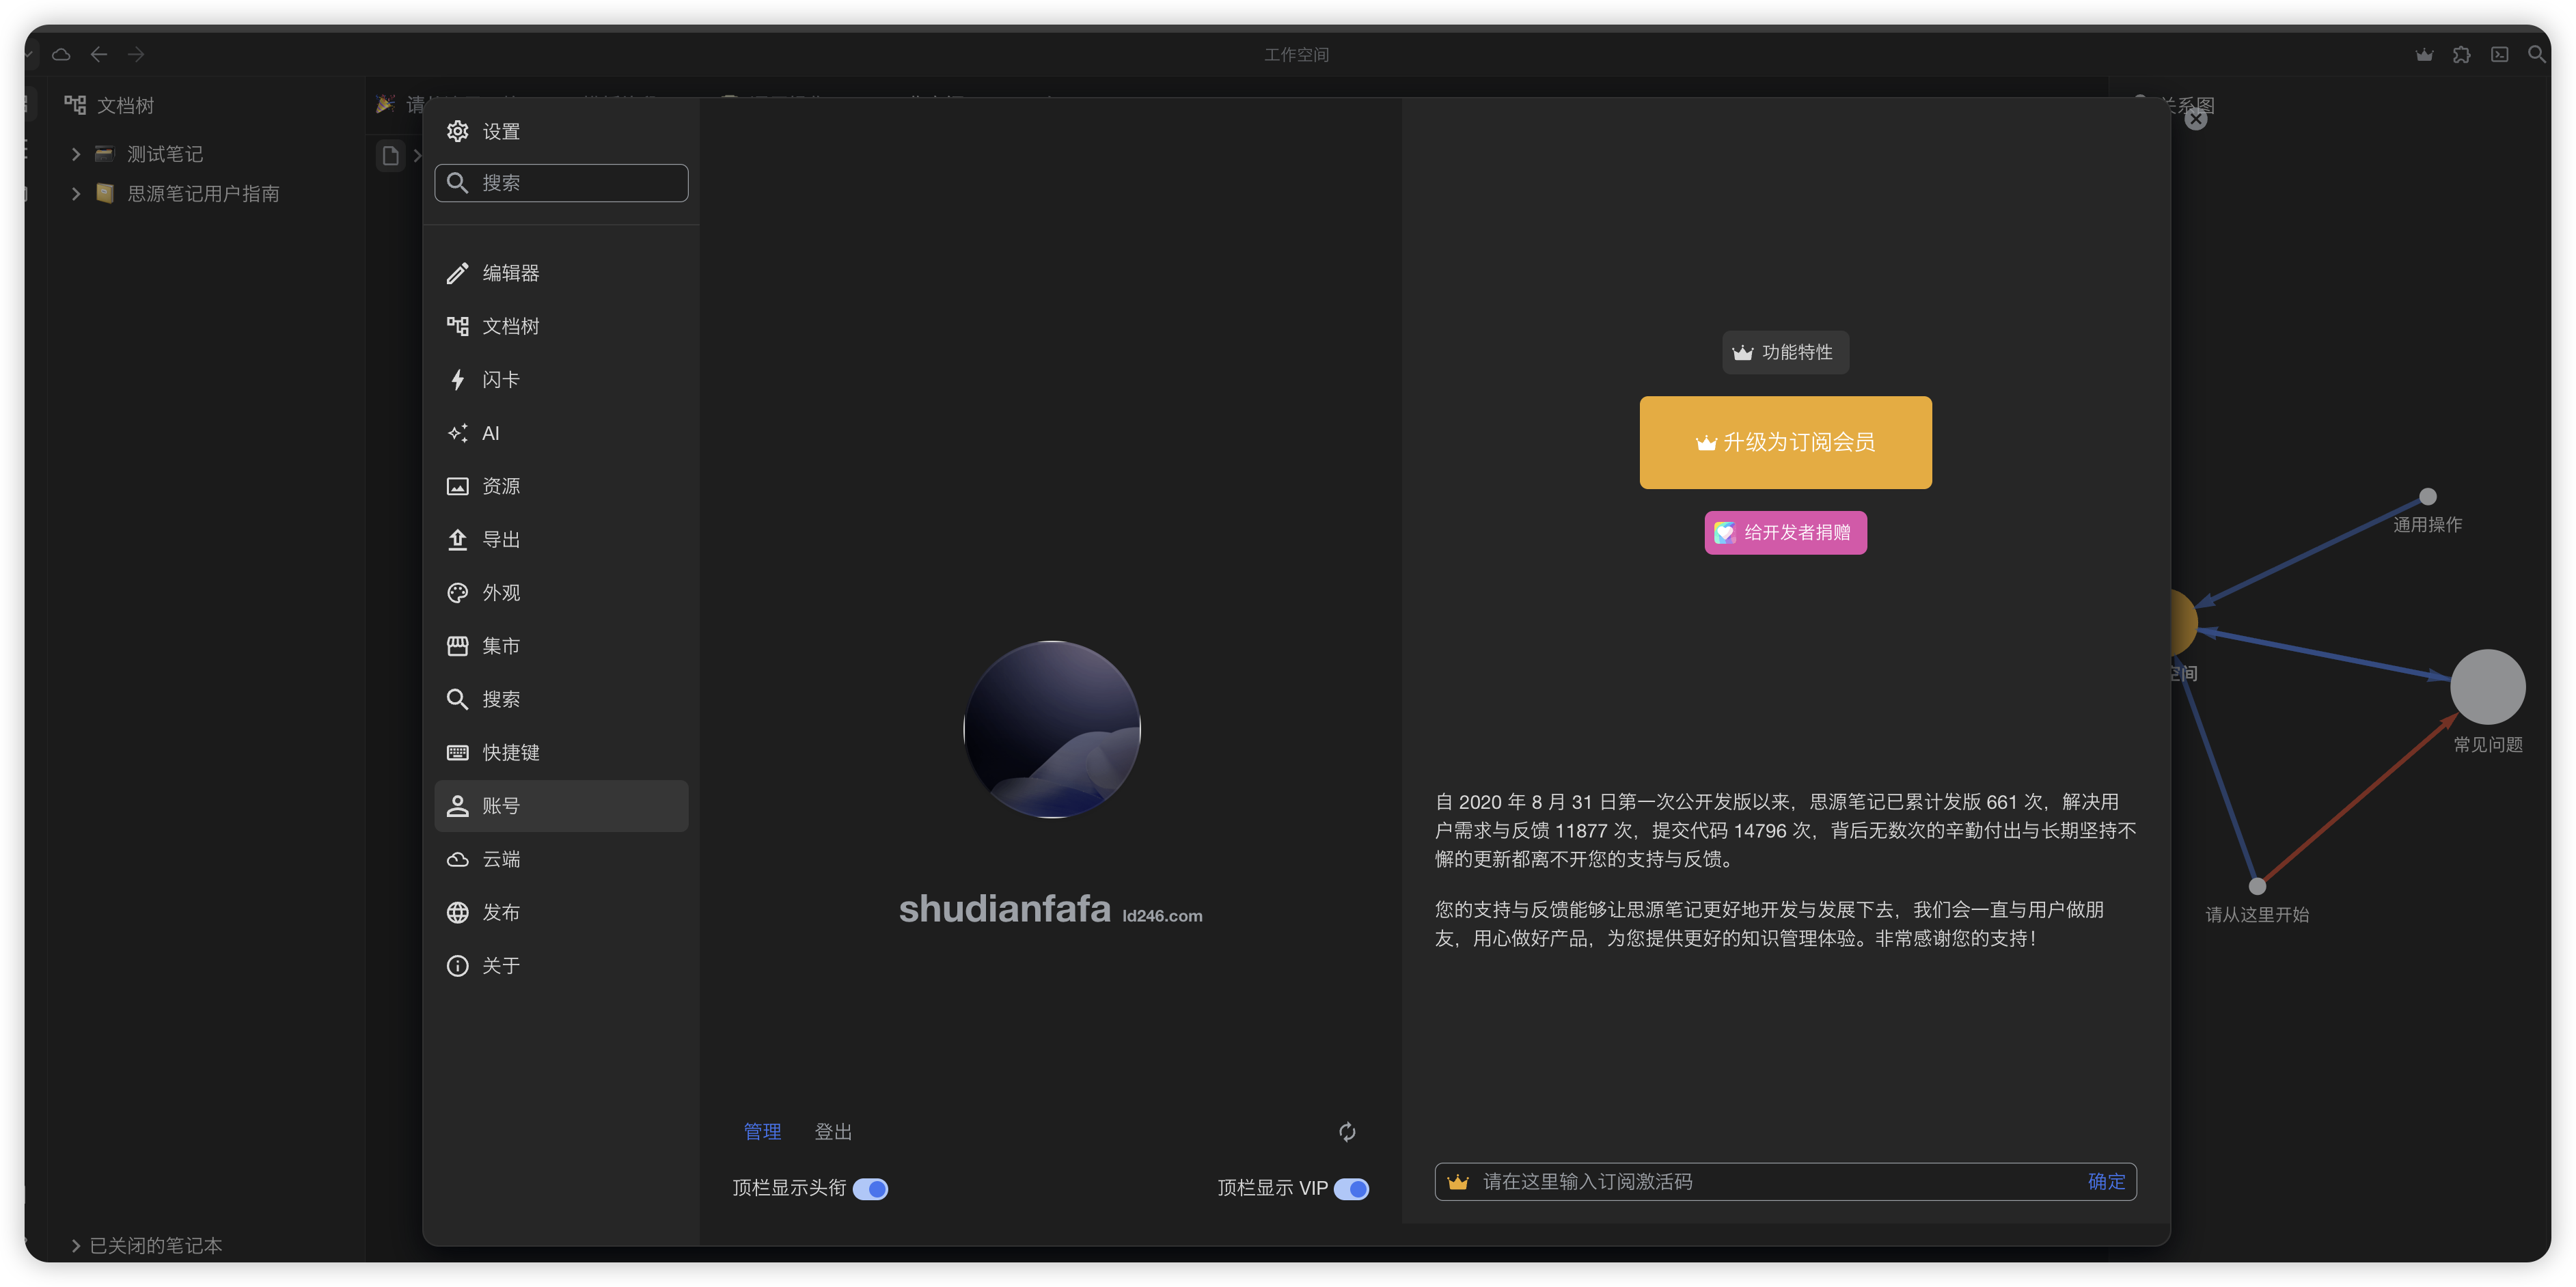Select the 外观 settings tab
This screenshot has width=2576, height=1287.
pos(500,593)
